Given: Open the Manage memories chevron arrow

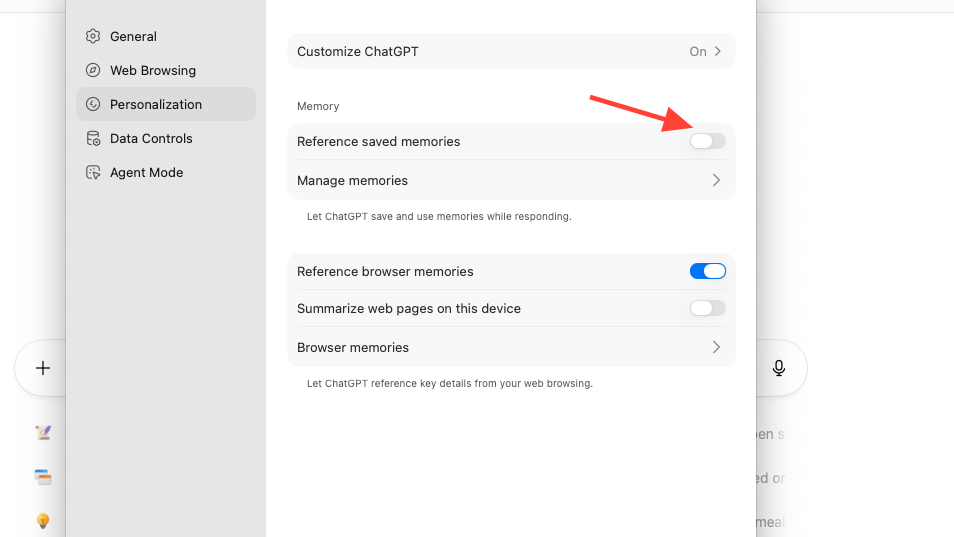Looking at the screenshot, I should (x=716, y=180).
